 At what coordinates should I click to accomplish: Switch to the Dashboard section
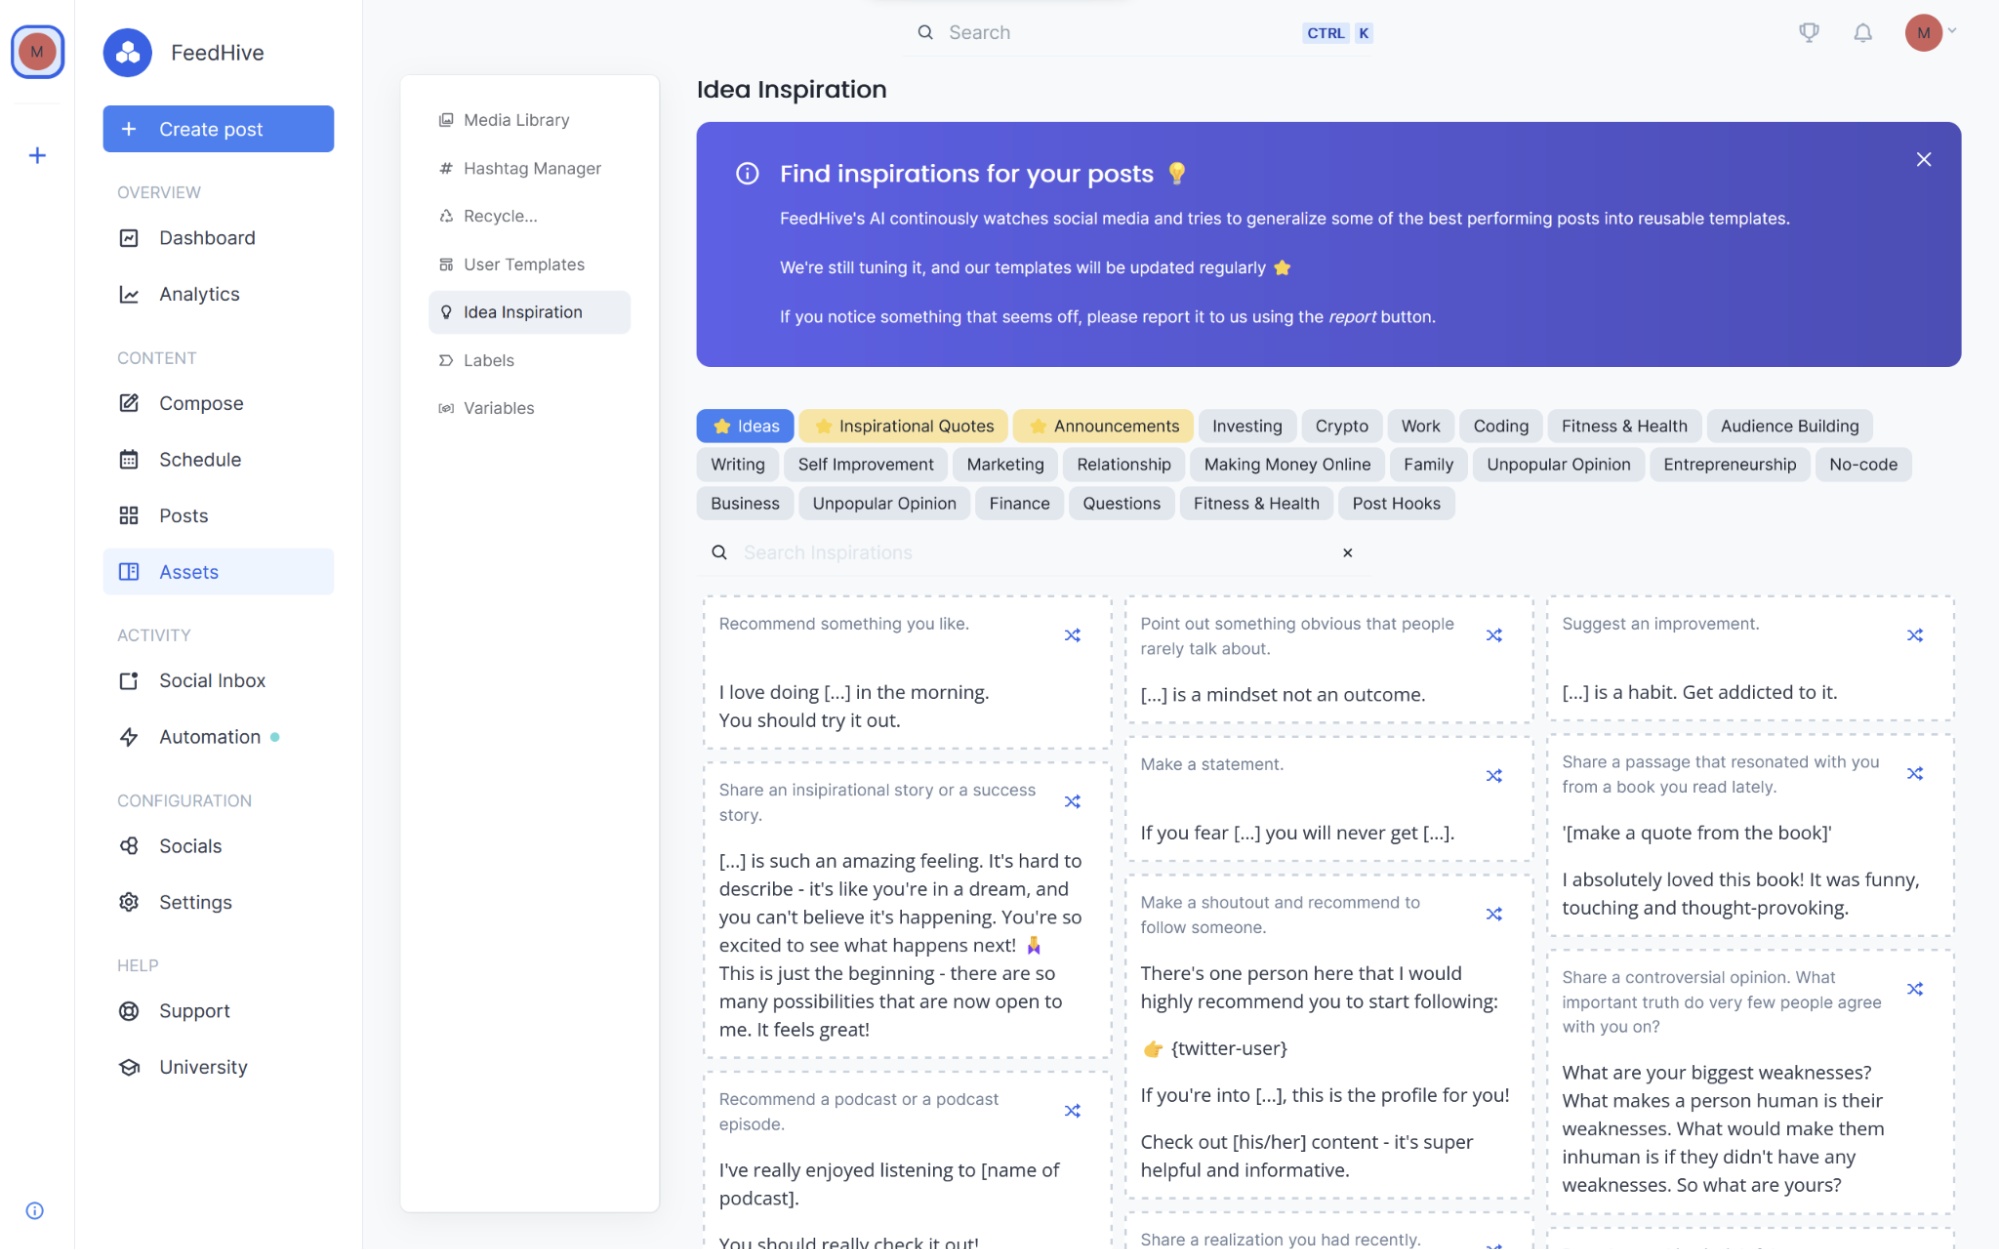coord(206,238)
